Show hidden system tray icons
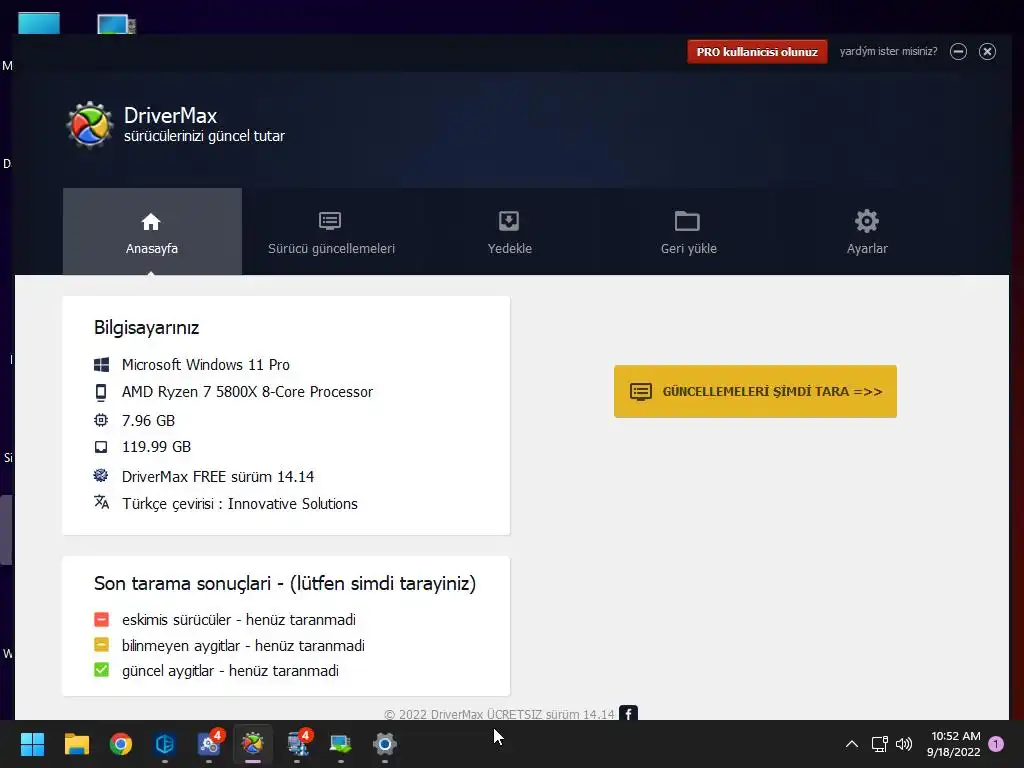Viewport: 1024px width, 768px height. coord(852,744)
